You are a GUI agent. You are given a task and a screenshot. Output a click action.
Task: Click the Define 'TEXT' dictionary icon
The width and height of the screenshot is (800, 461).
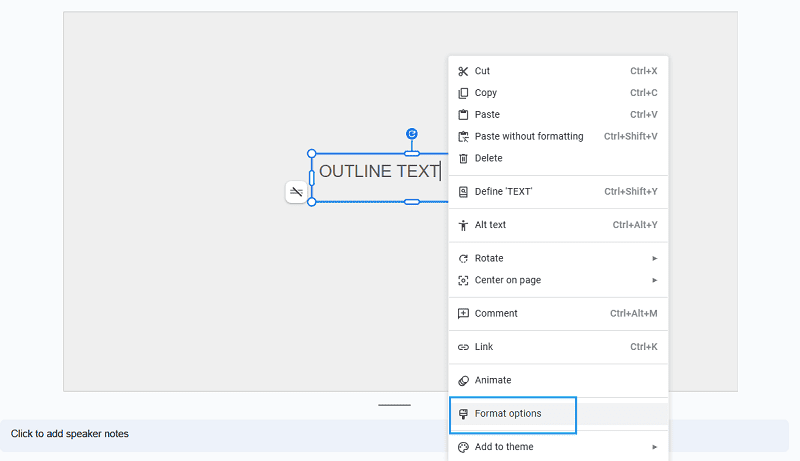463,192
